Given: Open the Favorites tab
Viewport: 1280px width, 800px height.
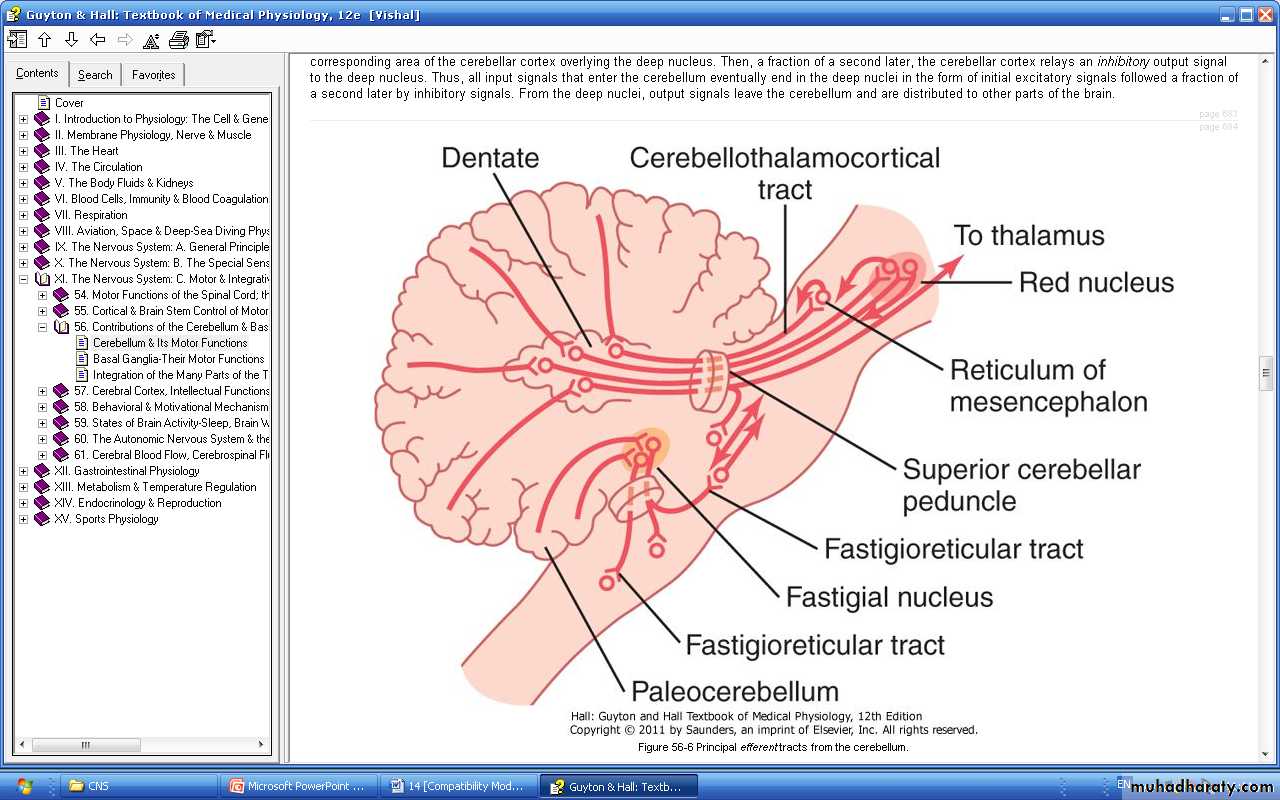Looking at the screenshot, I should (153, 75).
